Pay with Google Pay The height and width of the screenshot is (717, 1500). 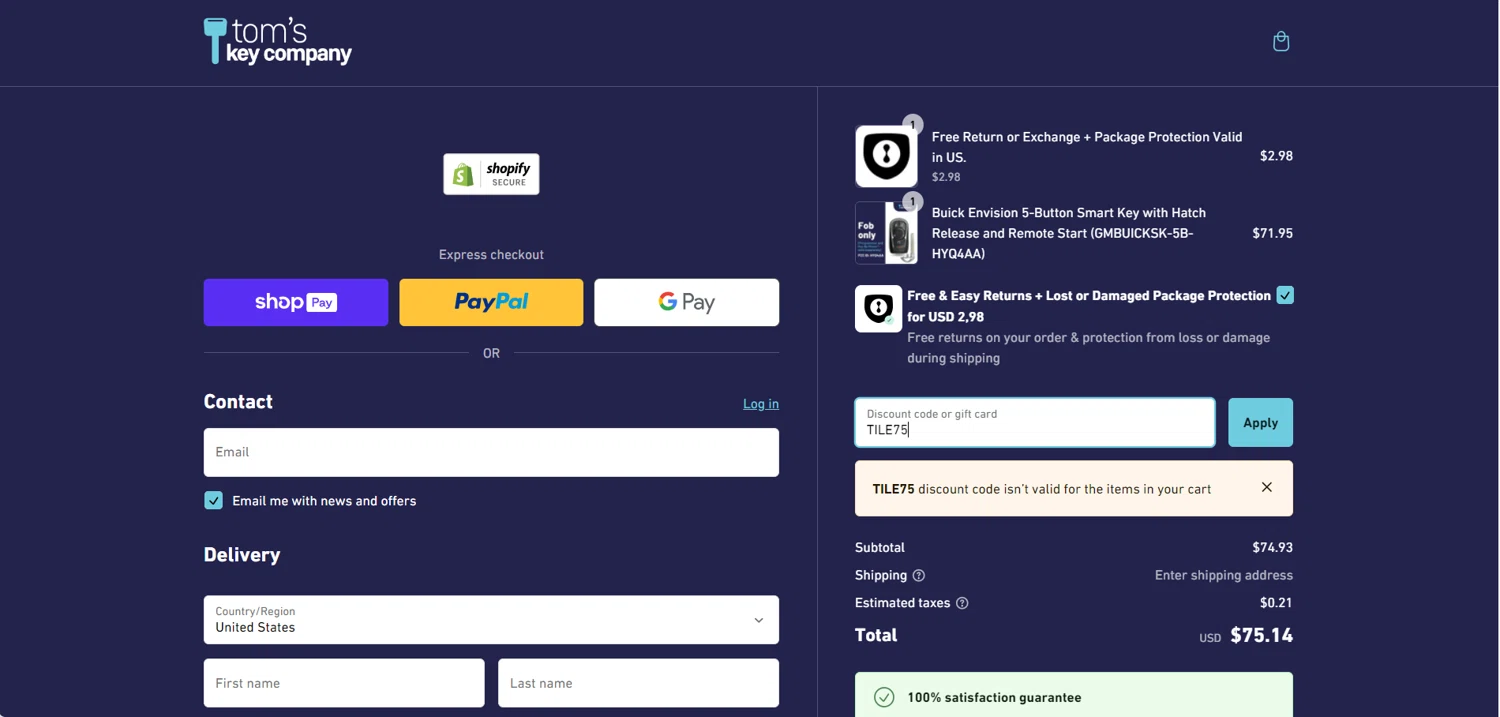pos(687,302)
